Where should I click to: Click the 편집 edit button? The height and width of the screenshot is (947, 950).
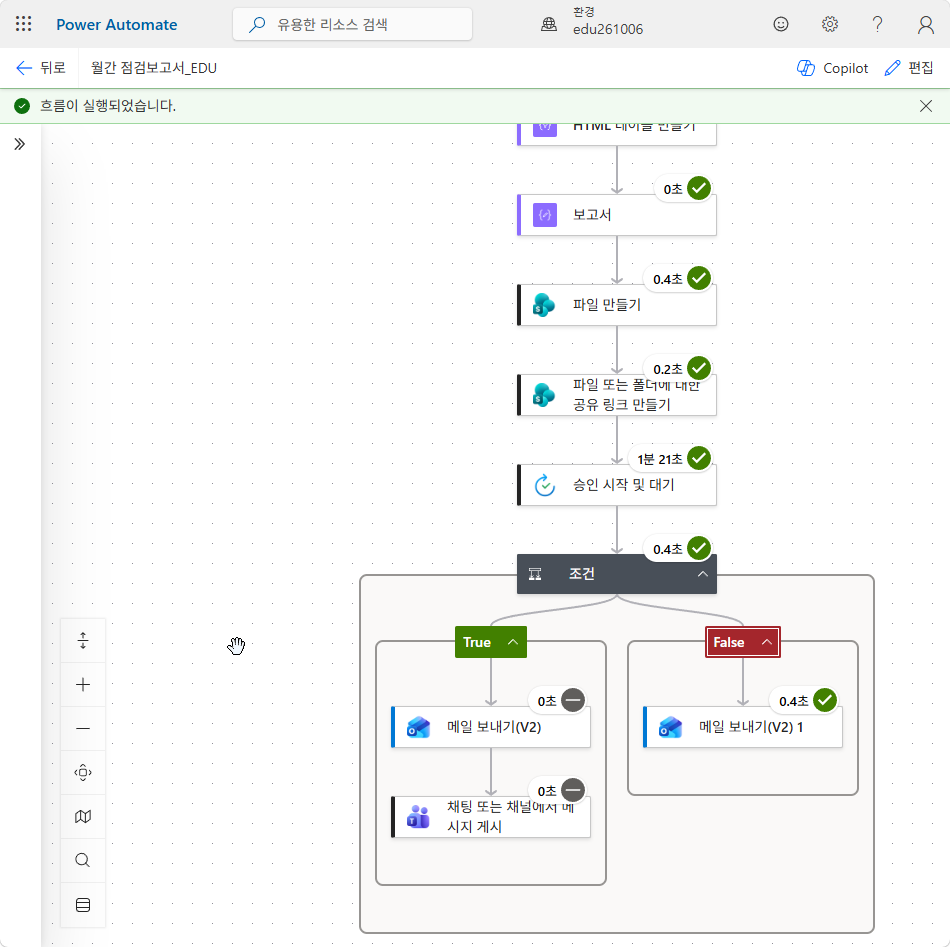(909, 68)
